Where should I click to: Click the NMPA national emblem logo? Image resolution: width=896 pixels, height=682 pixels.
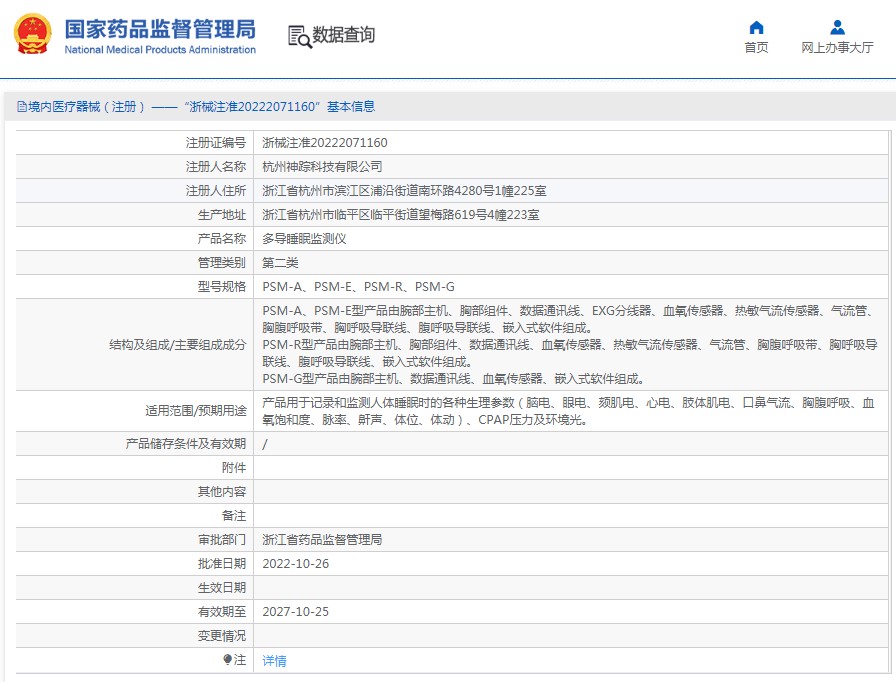[32, 34]
